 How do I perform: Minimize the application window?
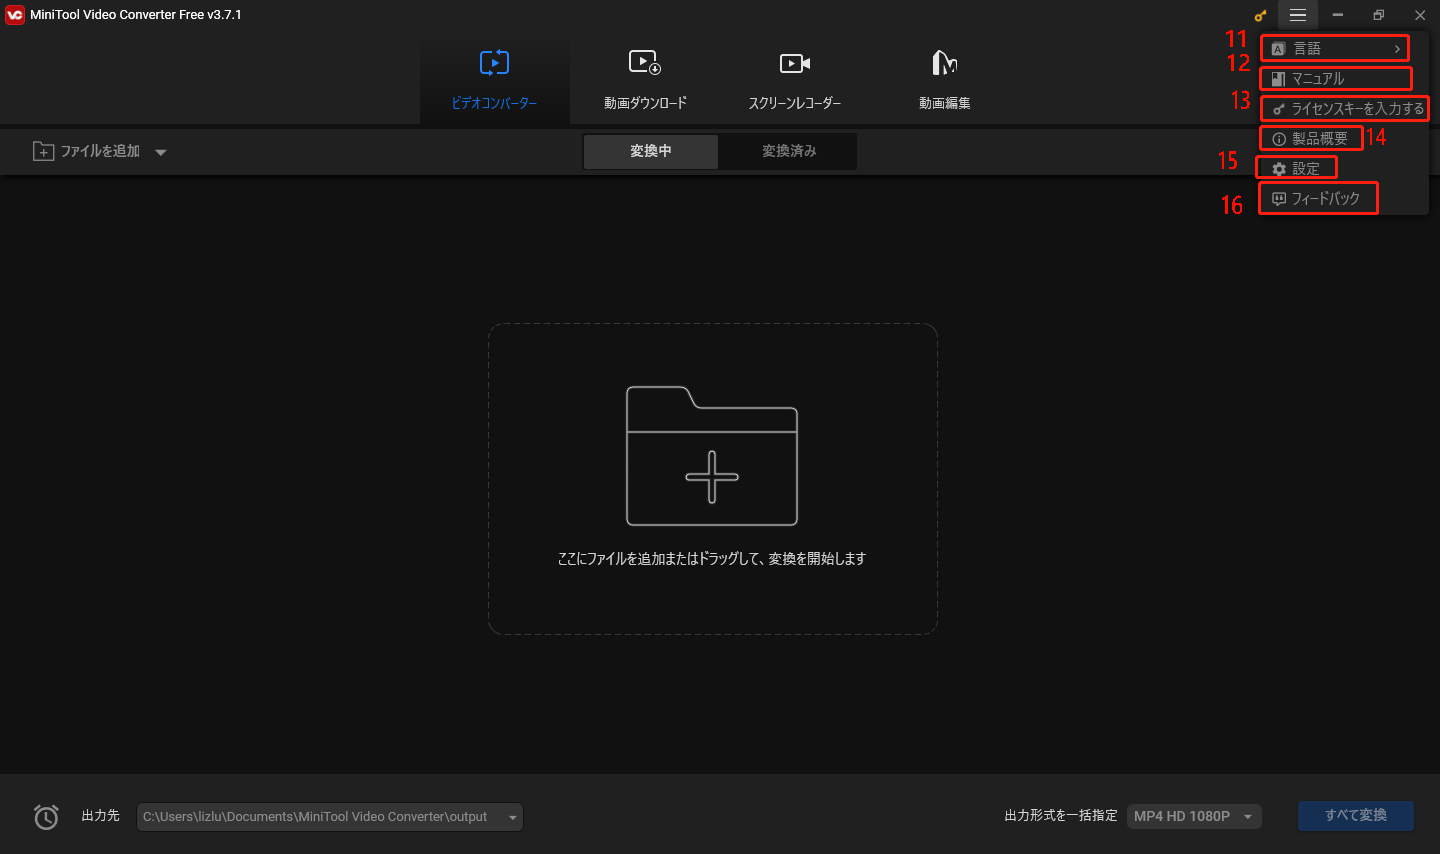point(1337,15)
